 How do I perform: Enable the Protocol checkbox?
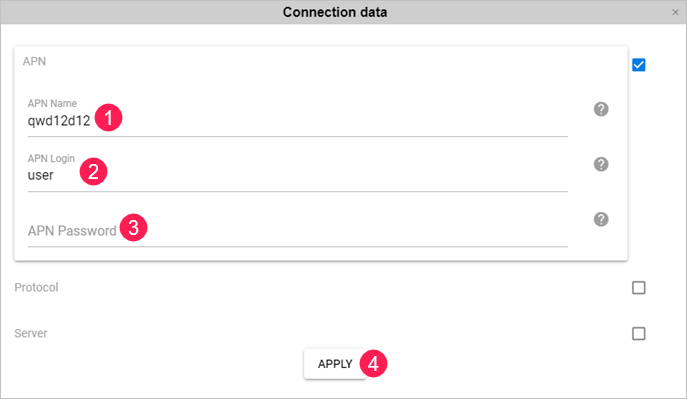click(638, 288)
